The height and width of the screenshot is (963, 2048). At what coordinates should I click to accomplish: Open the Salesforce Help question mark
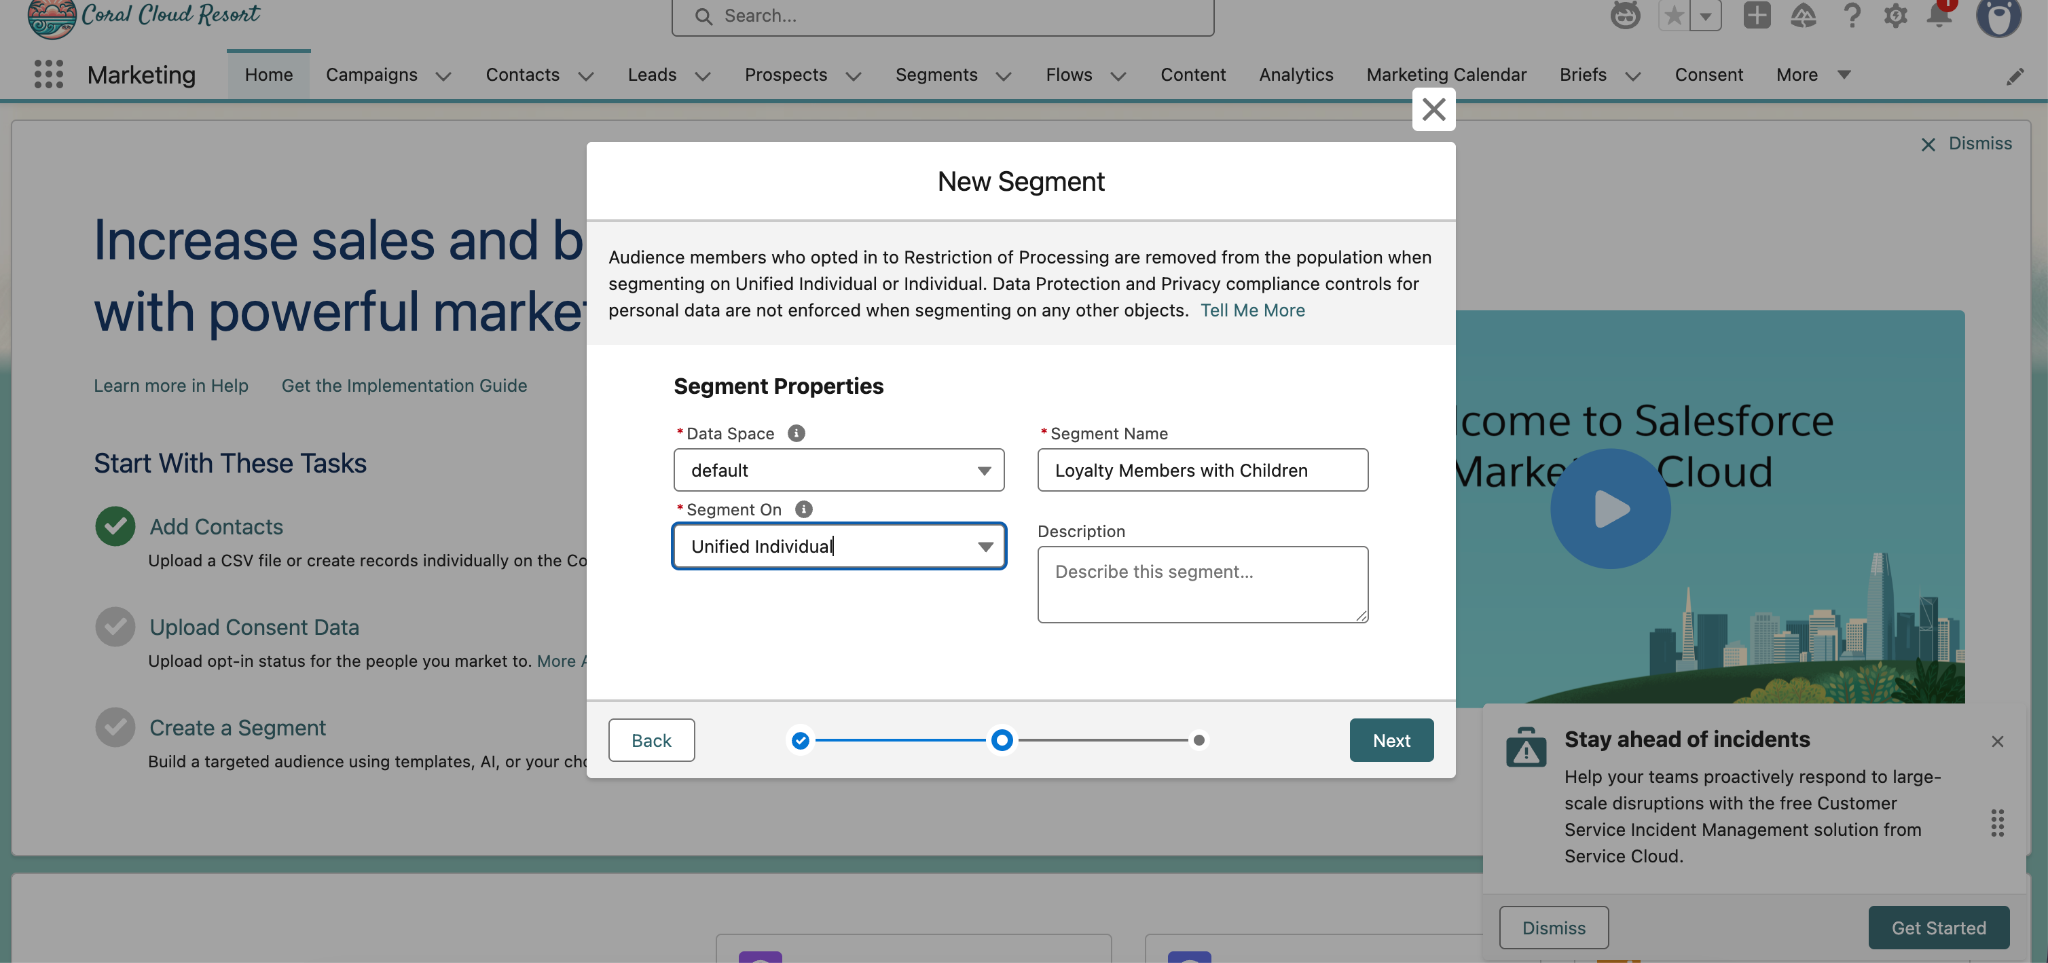(x=1851, y=15)
